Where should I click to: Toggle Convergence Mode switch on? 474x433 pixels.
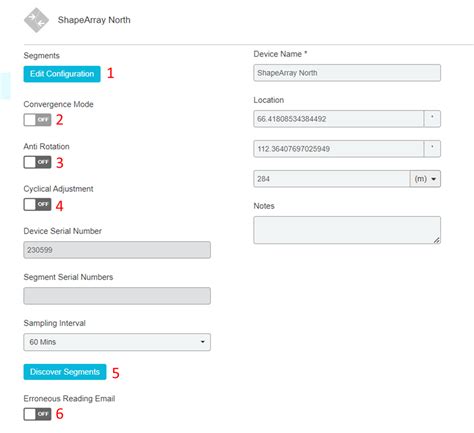point(37,120)
